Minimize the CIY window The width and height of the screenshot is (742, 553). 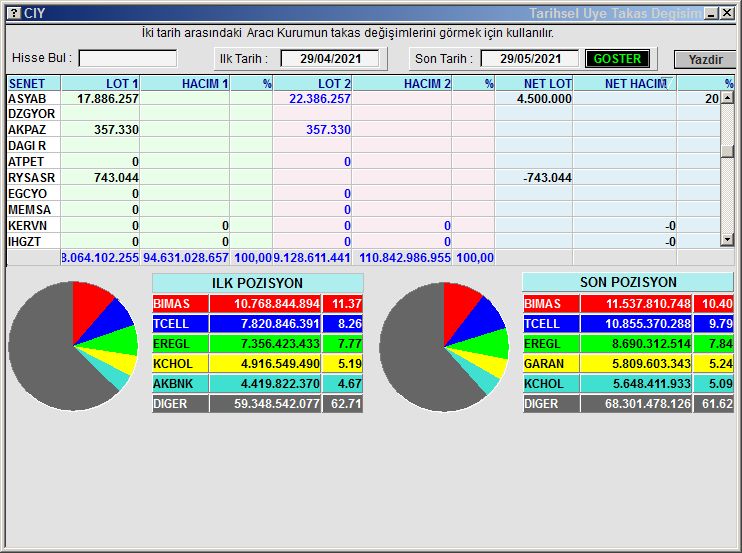pos(711,13)
